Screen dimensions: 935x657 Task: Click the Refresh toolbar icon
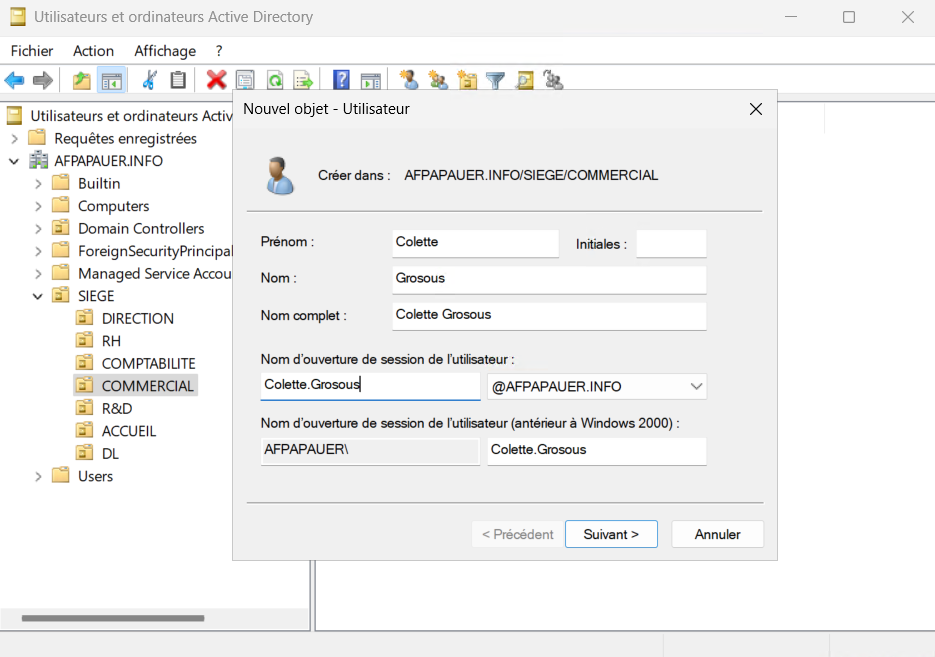274,80
